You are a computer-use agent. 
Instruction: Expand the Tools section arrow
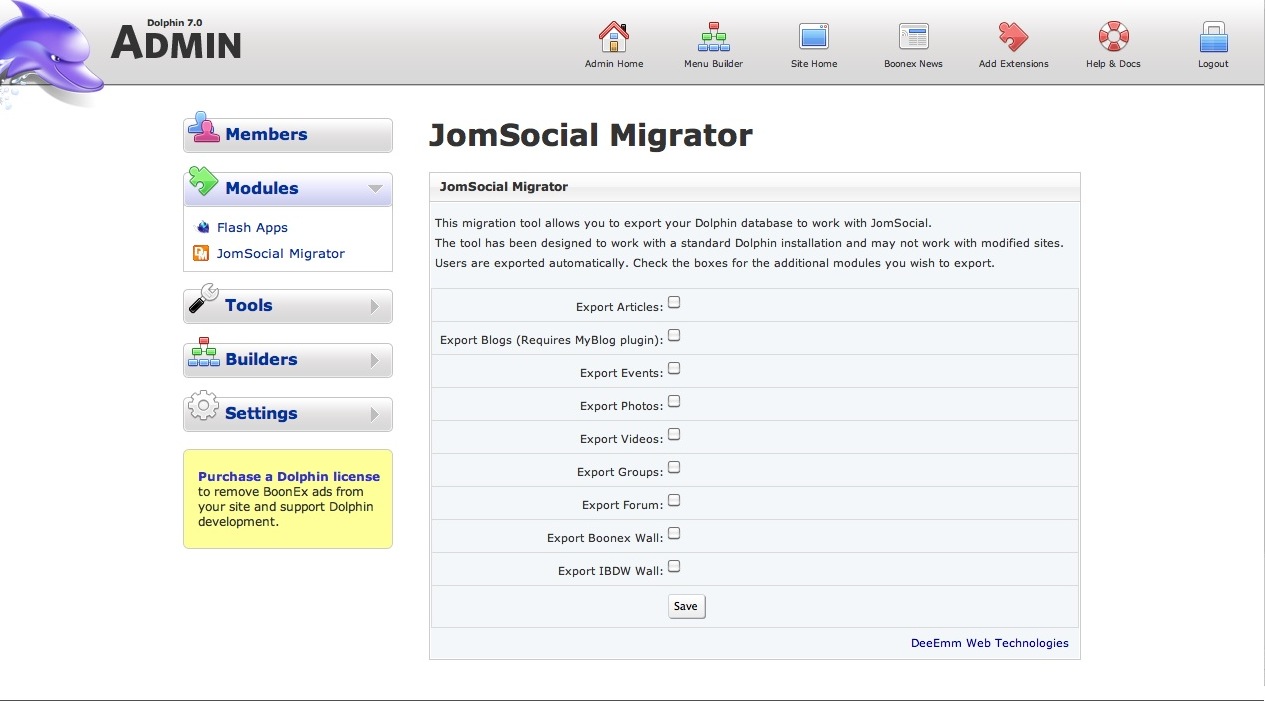click(376, 306)
